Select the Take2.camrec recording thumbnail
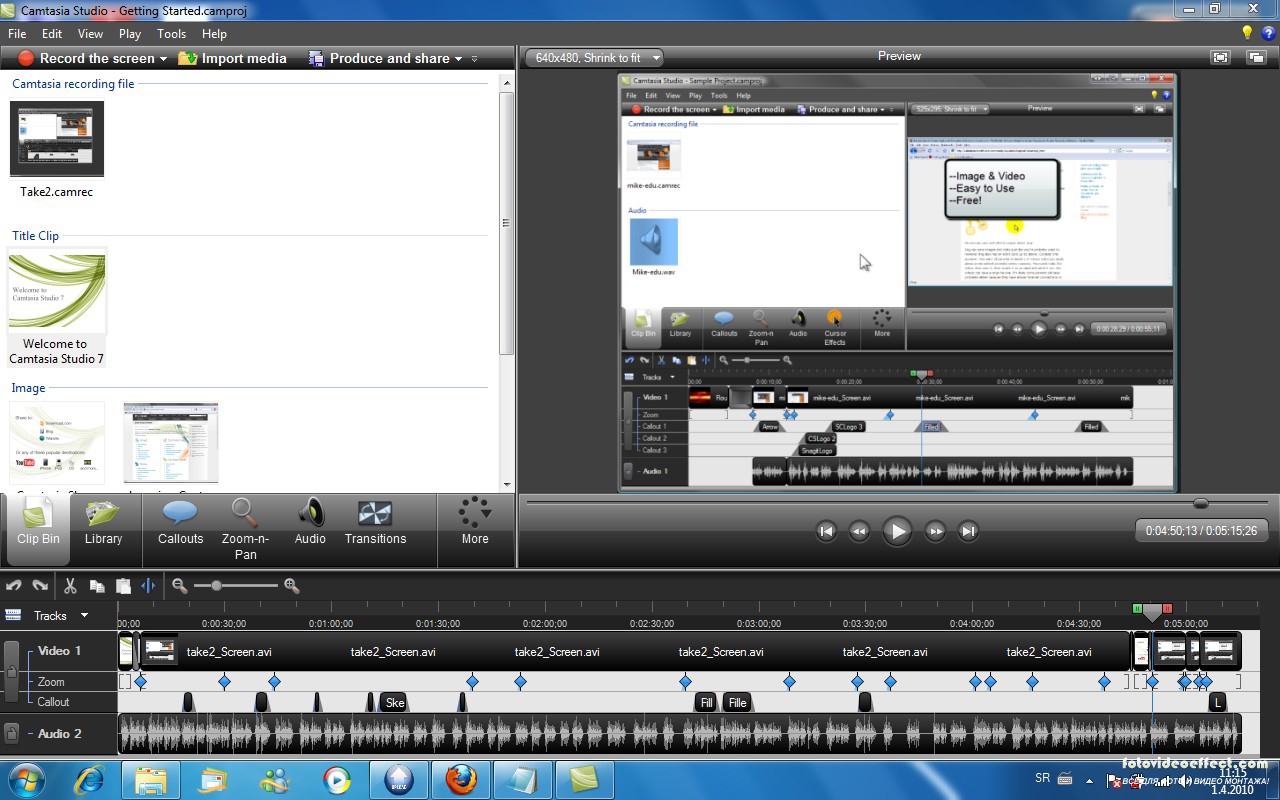Image resolution: width=1280 pixels, height=800 pixels. click(57, 139)
